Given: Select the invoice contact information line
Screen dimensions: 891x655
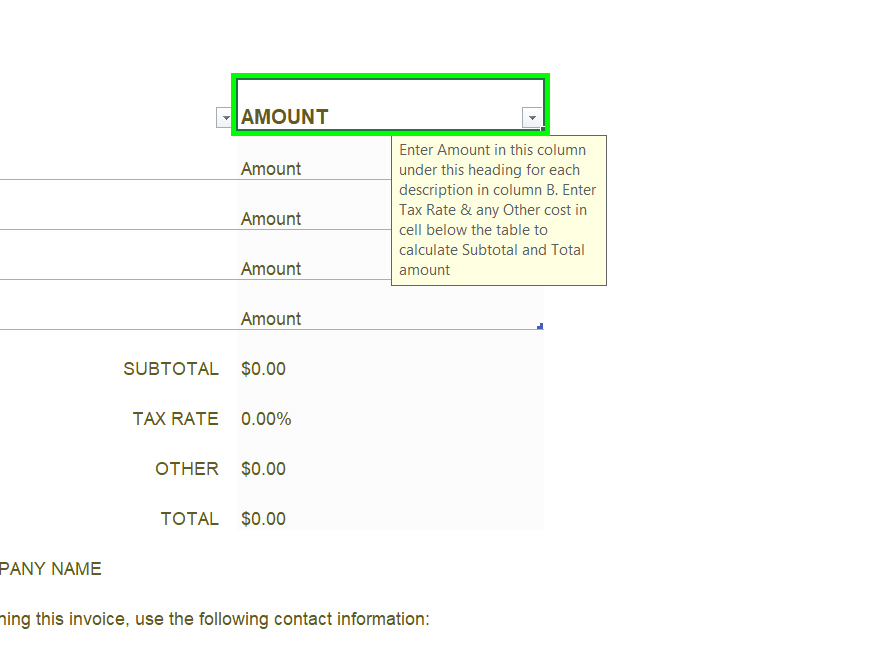Looking at the screenshot, I should pos(214,619).
